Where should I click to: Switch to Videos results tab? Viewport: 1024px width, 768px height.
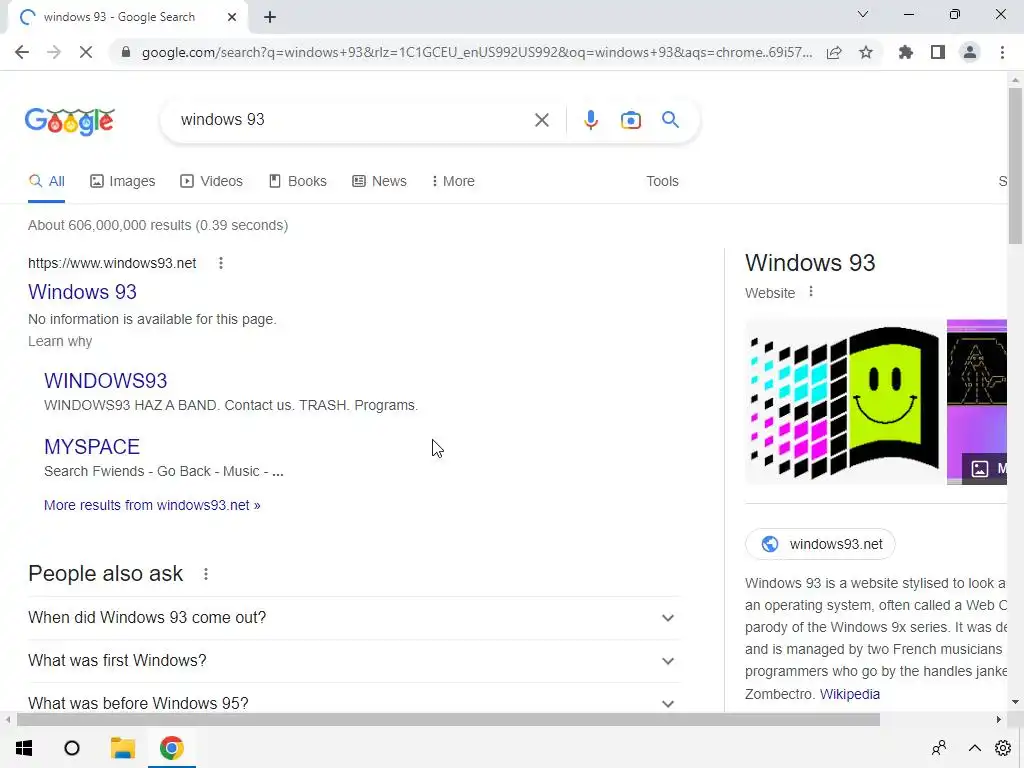click(x=212, y=182)
